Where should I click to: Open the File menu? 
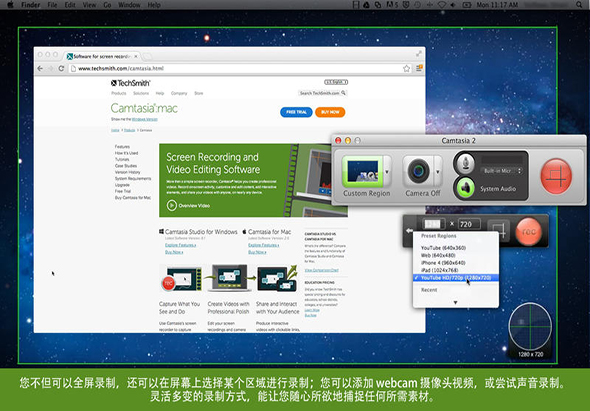tap(52, 5)
